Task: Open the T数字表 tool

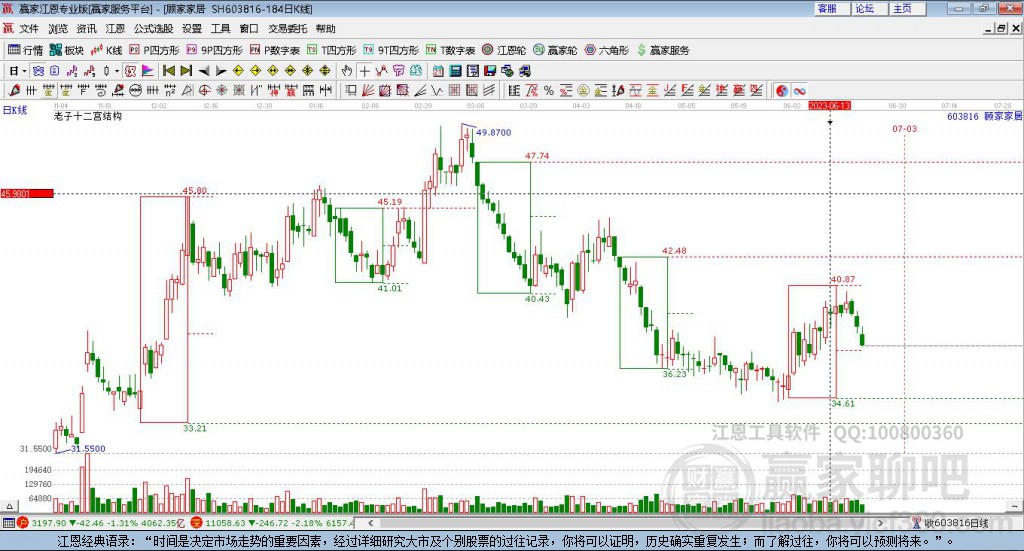Action: point(451,50)
